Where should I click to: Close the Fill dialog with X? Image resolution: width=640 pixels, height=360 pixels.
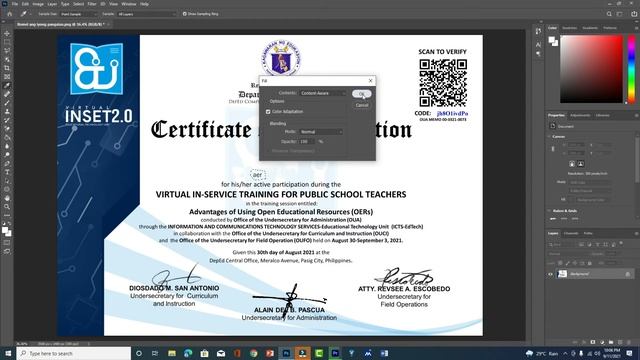click(x=371, y=81)
